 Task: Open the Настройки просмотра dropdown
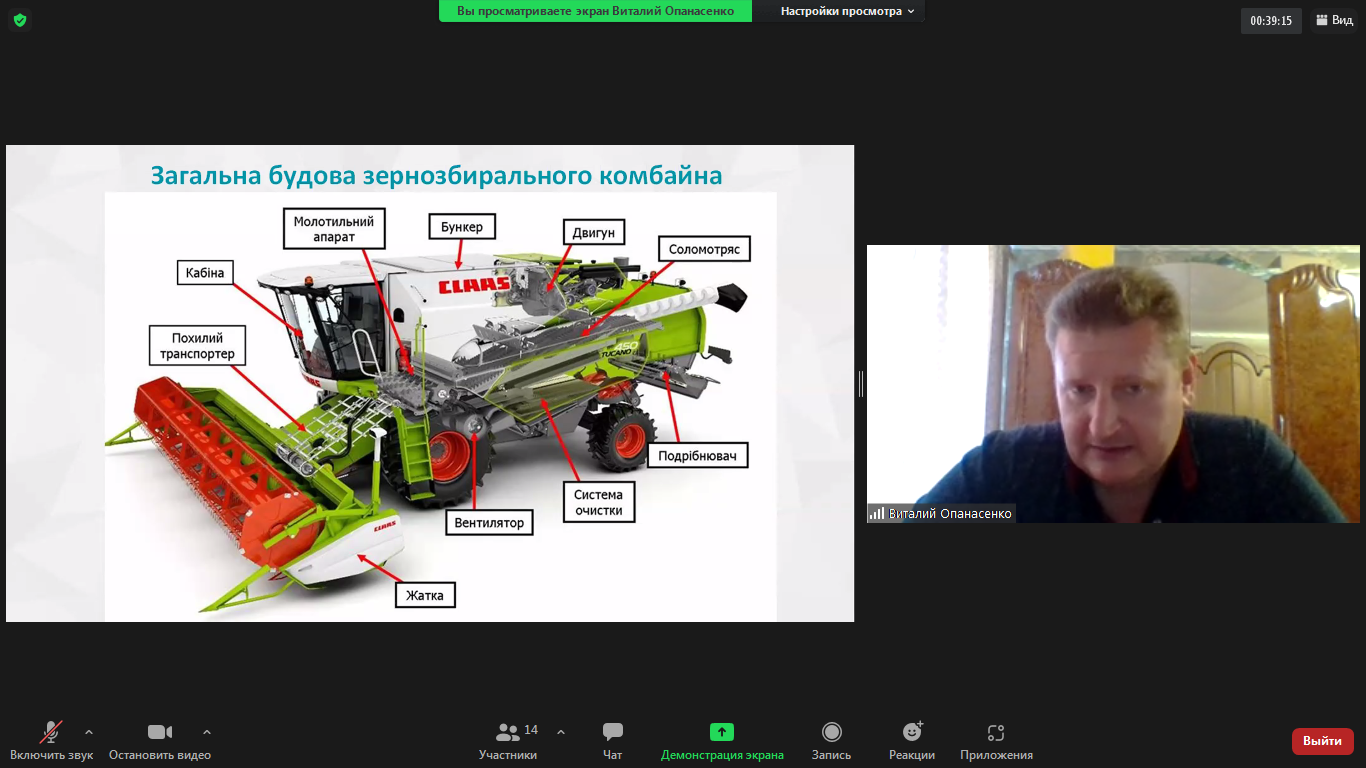(x=847, y=11)
